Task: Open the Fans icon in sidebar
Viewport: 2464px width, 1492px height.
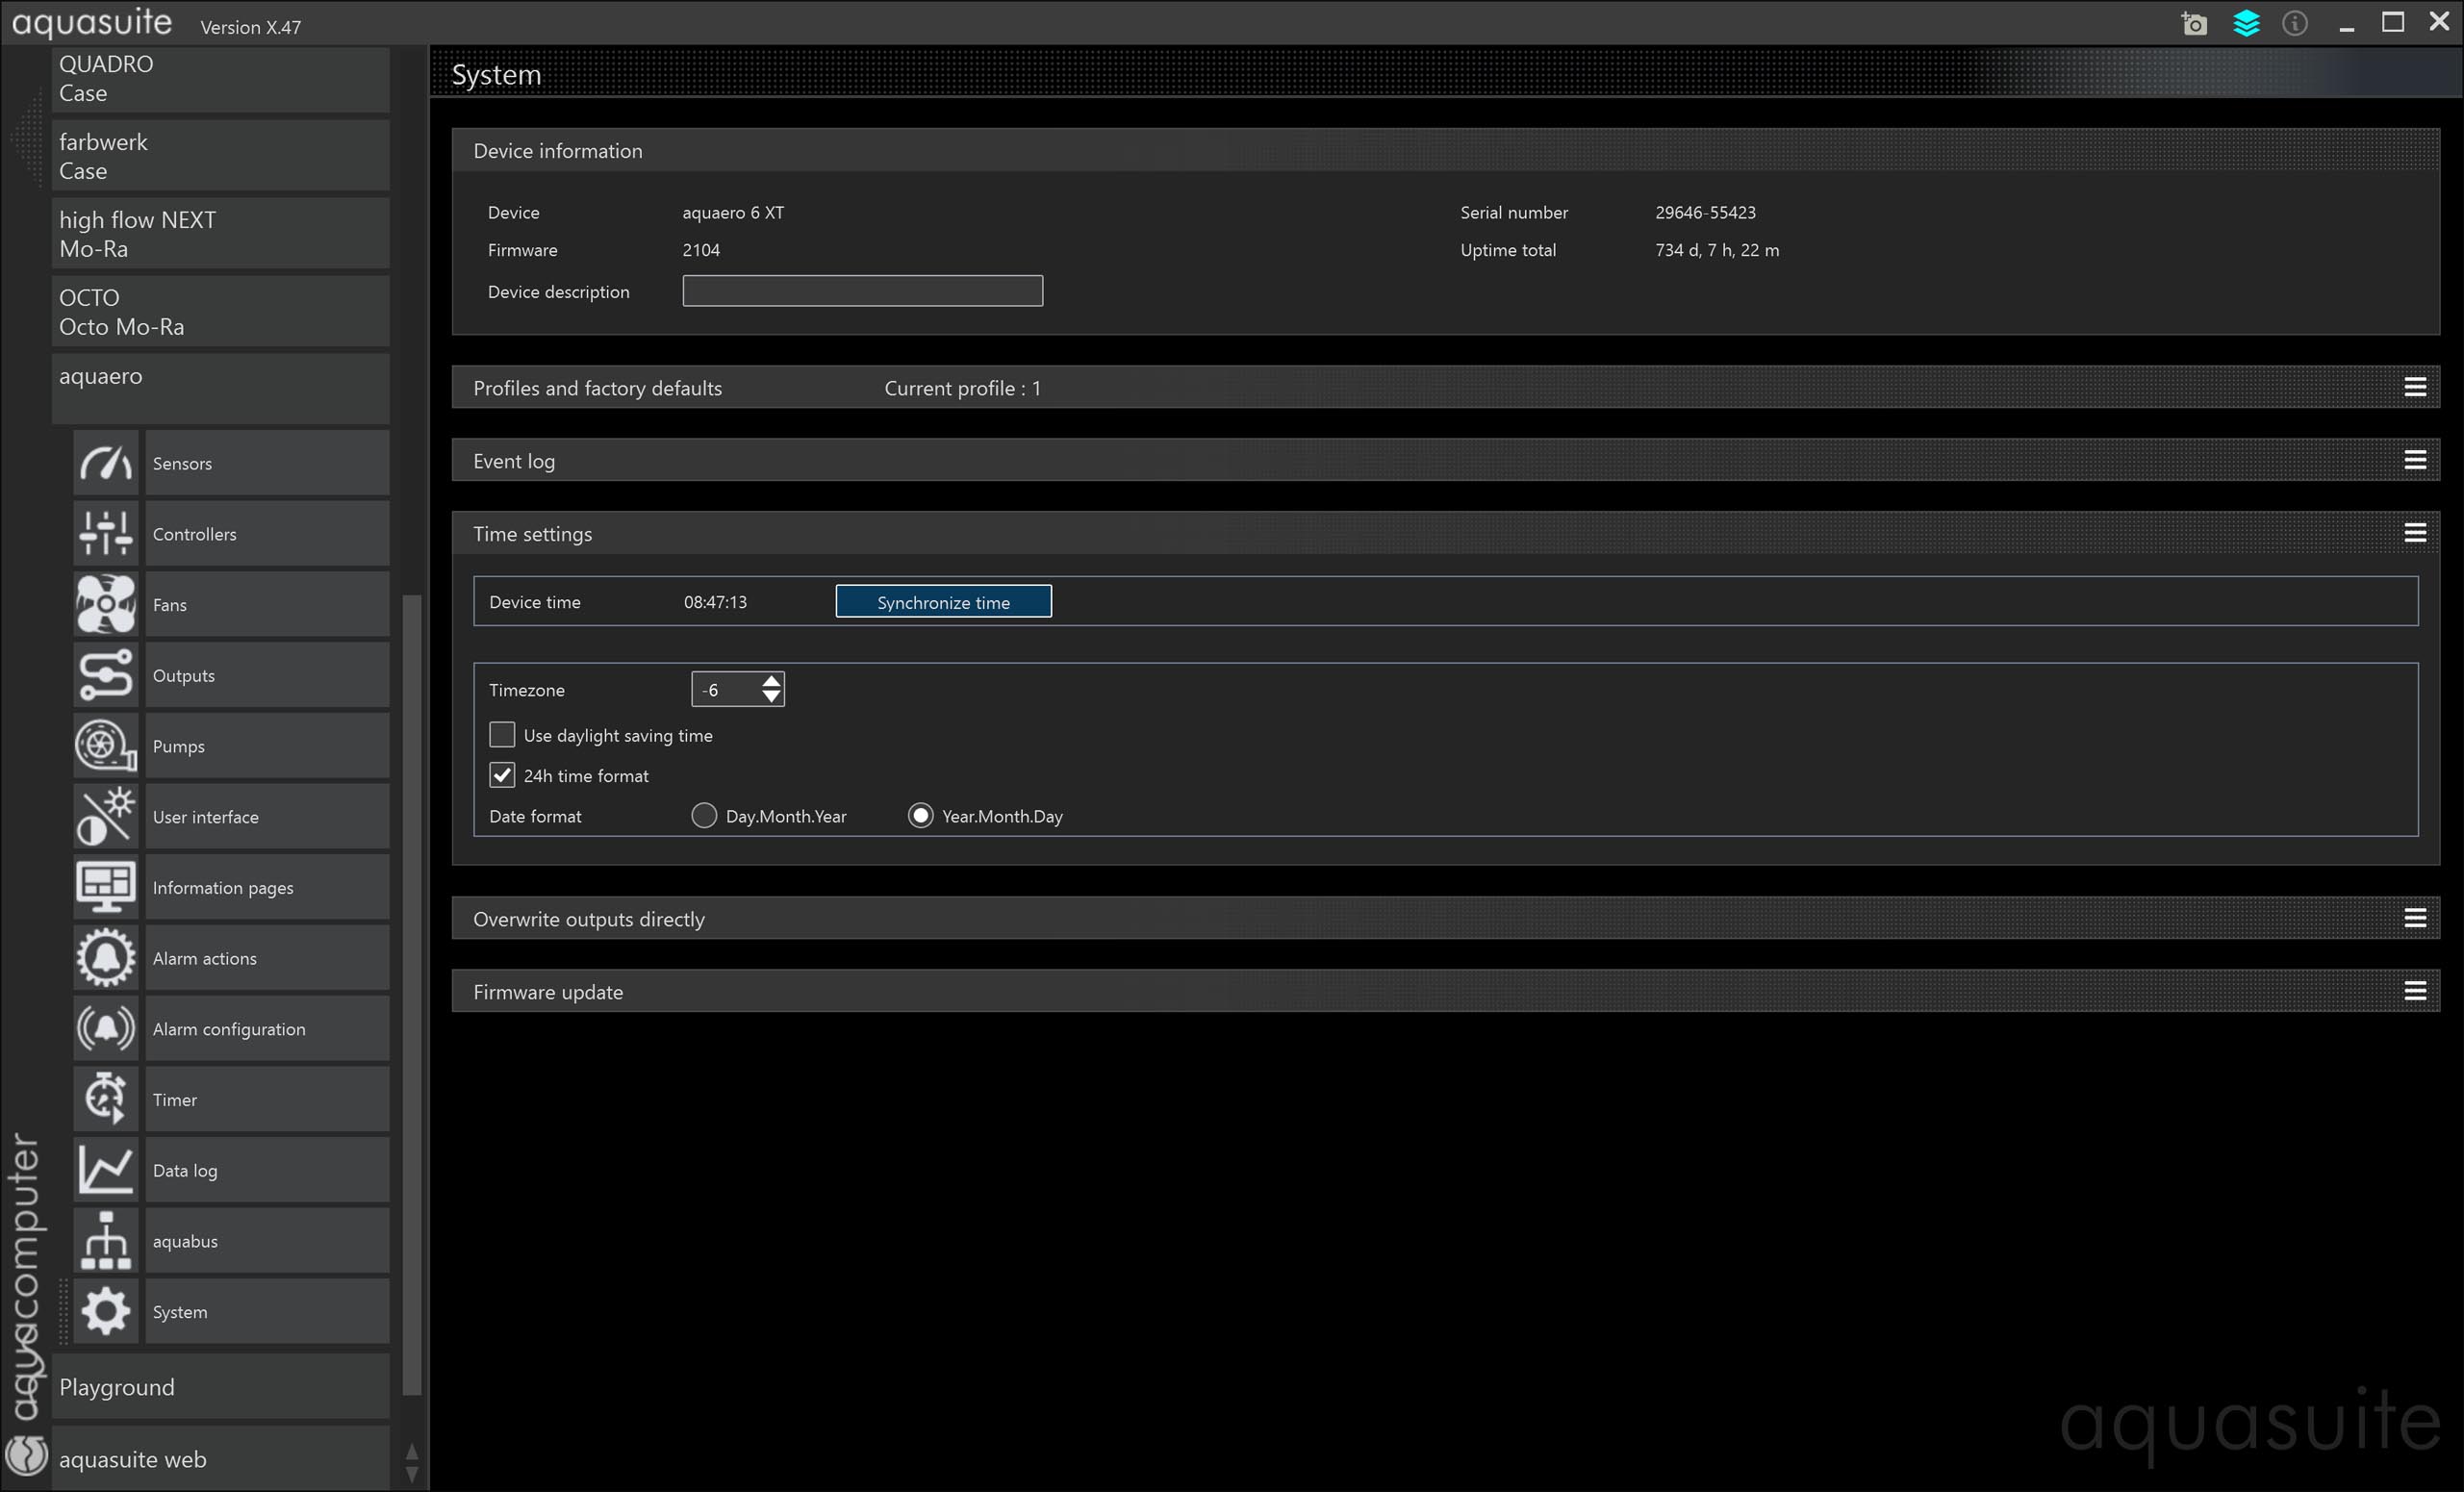Action: (x=105, y=604)
